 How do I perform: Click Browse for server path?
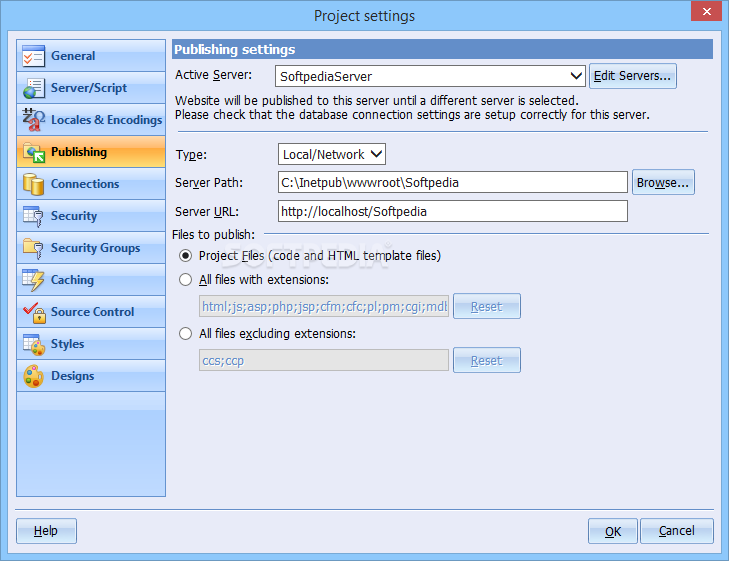point(663,182)
